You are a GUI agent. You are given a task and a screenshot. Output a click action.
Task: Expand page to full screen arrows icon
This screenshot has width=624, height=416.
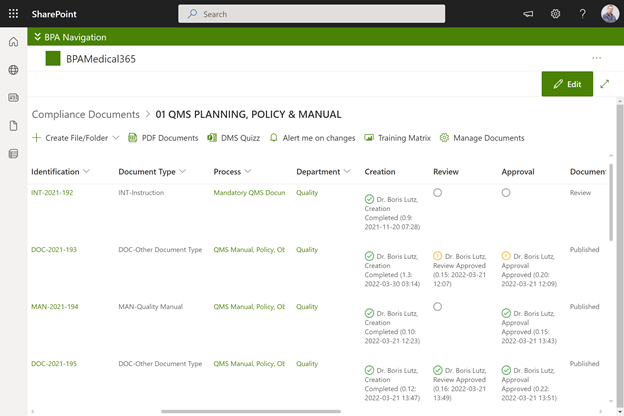click(605, 84)
